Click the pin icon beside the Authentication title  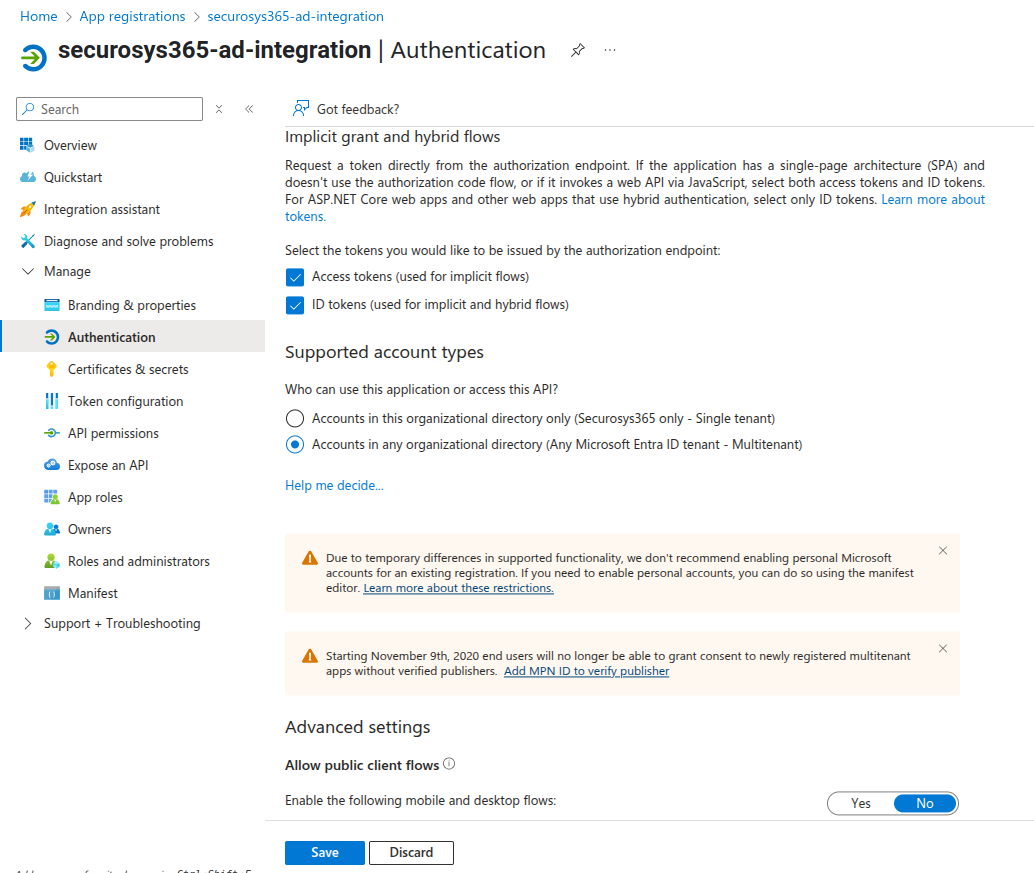577,51
